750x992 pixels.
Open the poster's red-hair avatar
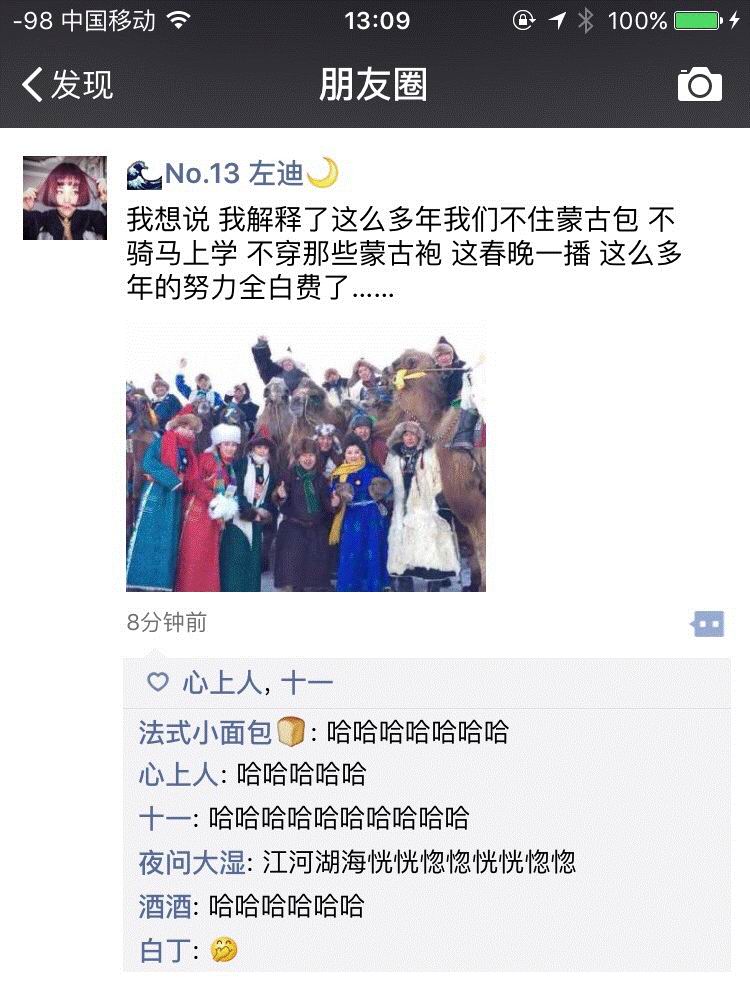pyautogui.click(x=65, y=198)
